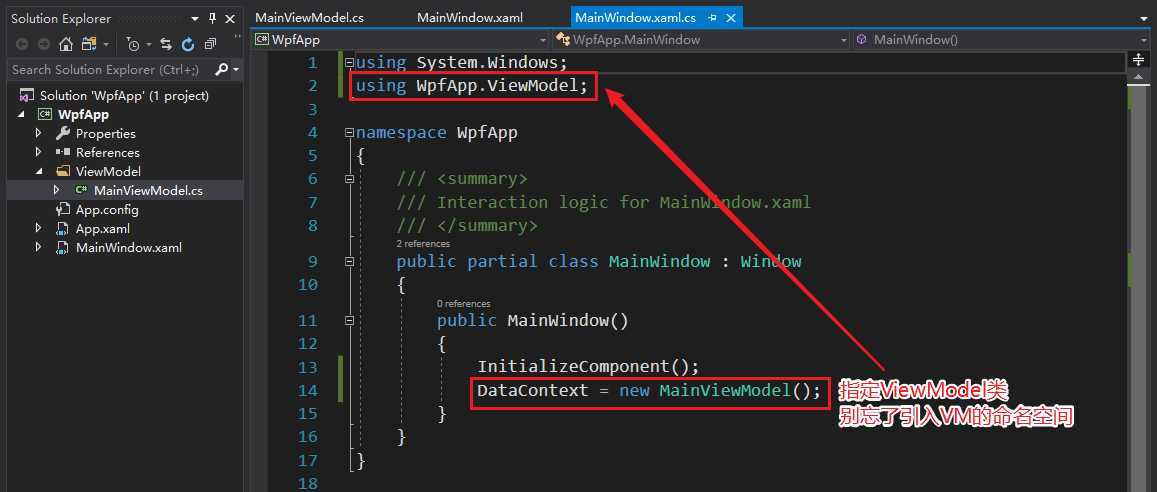
Task: Expand the Properties node in the tree
Action: pos(39,134)
